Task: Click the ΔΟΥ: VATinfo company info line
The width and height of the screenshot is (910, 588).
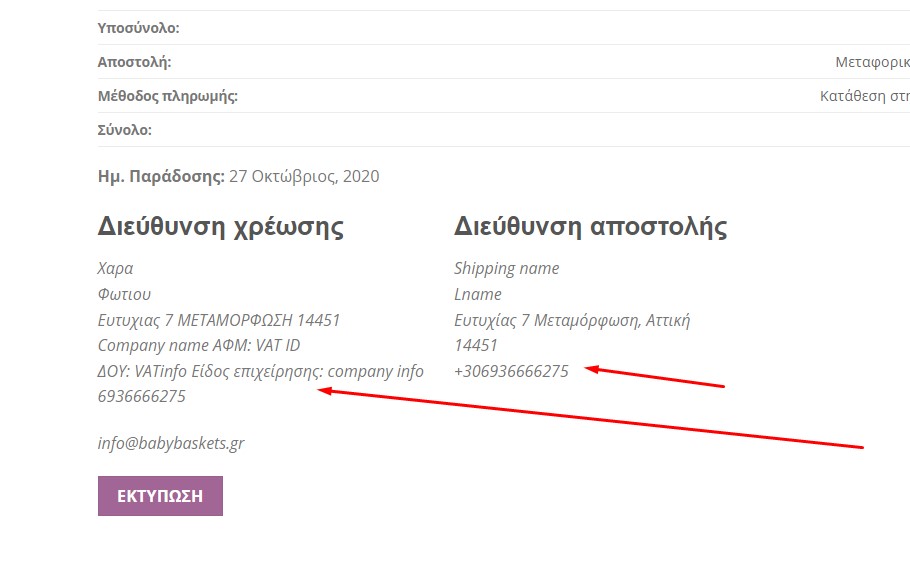Action: [260, 371]
